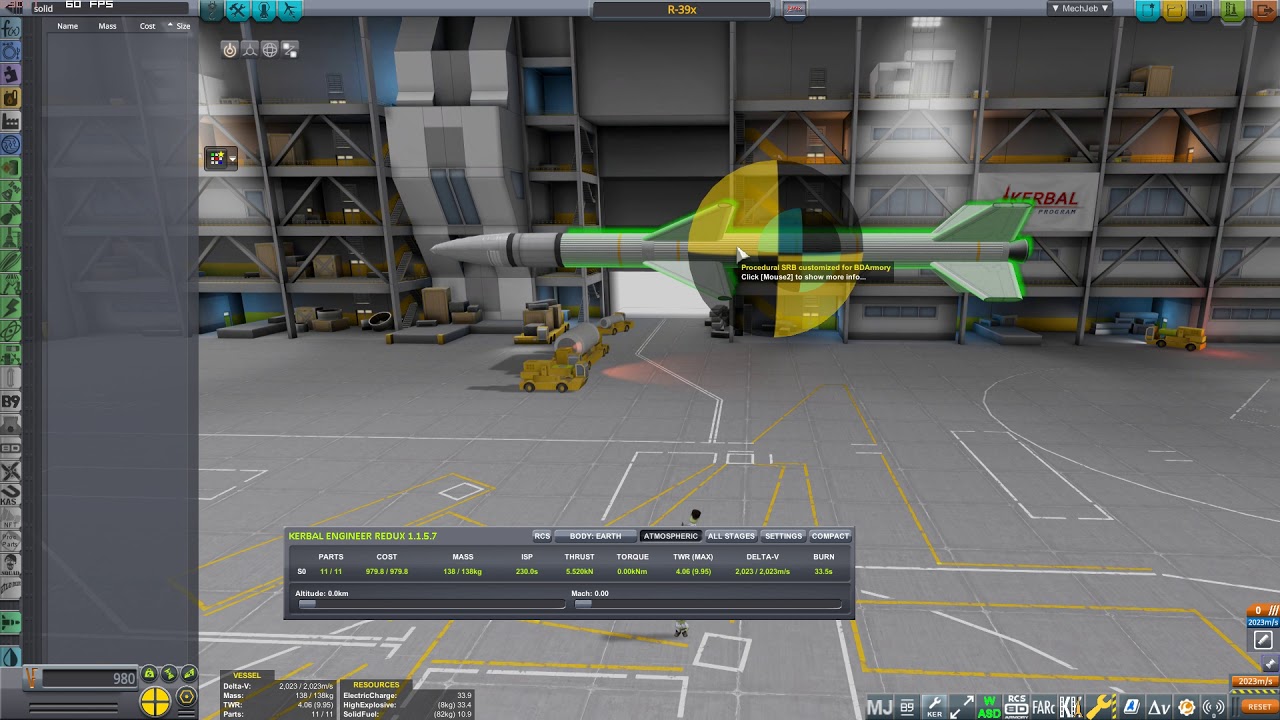Toggle the KER Engineer toolbar button
Screen dimensions: 1280x720
click(934, 707)
